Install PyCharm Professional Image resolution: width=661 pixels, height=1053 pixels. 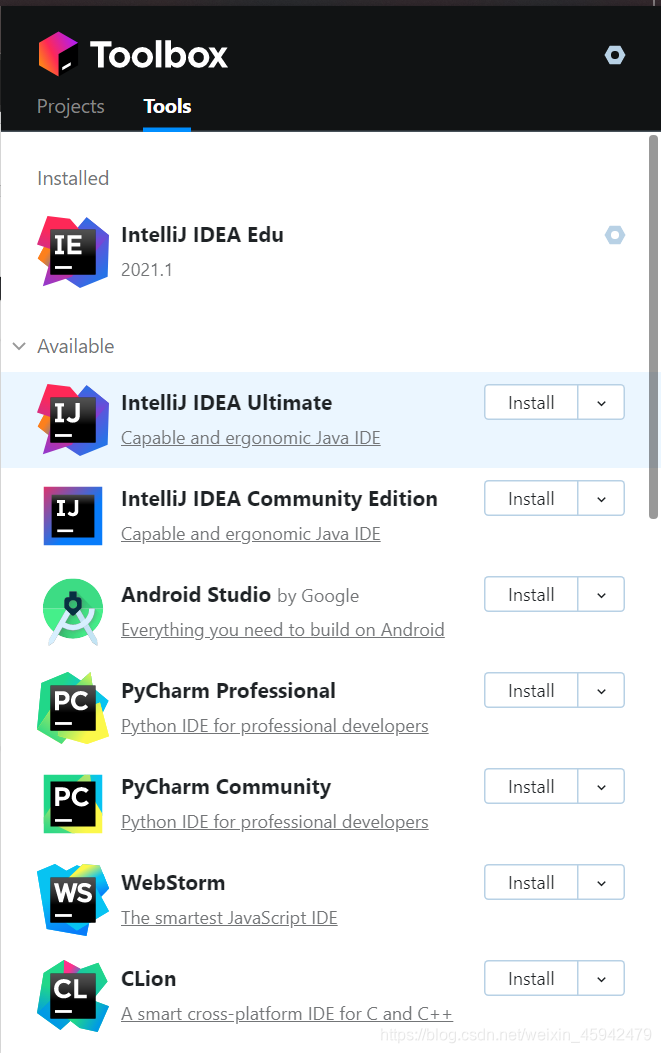coord(531,690)
